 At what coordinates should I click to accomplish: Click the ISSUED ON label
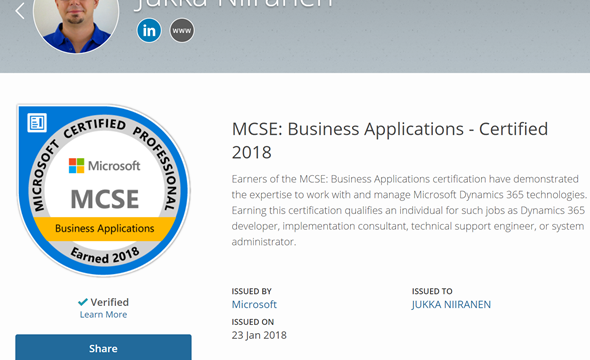click(x=252, y=322)
